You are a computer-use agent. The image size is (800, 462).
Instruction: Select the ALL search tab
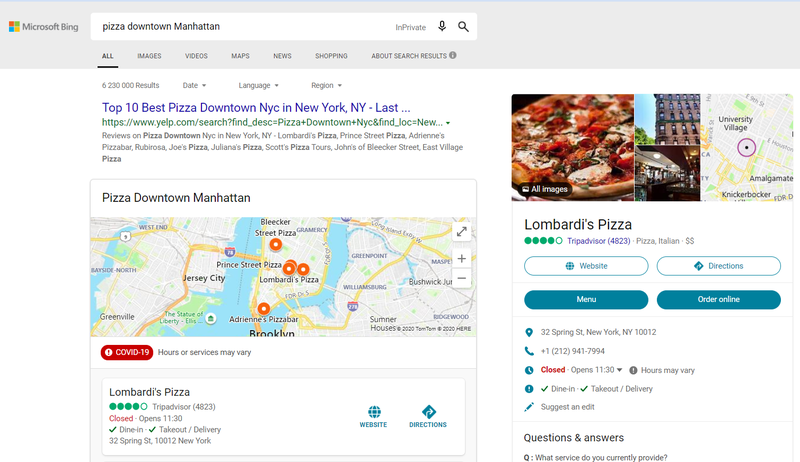(108, 56)
